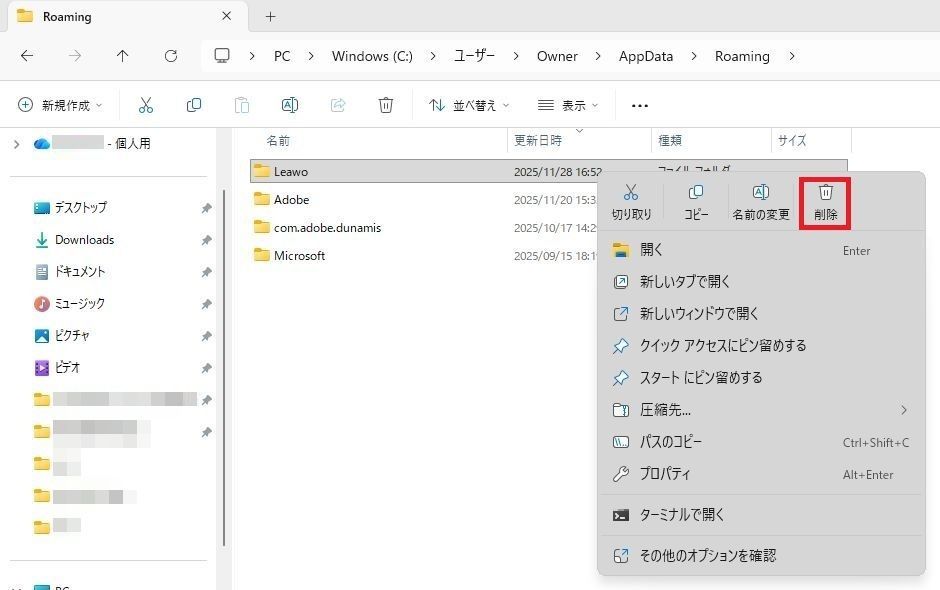This screenshot has width=940, height=590.
Task: Select パスのコピー in the context menu
Action: pos(670,442)
